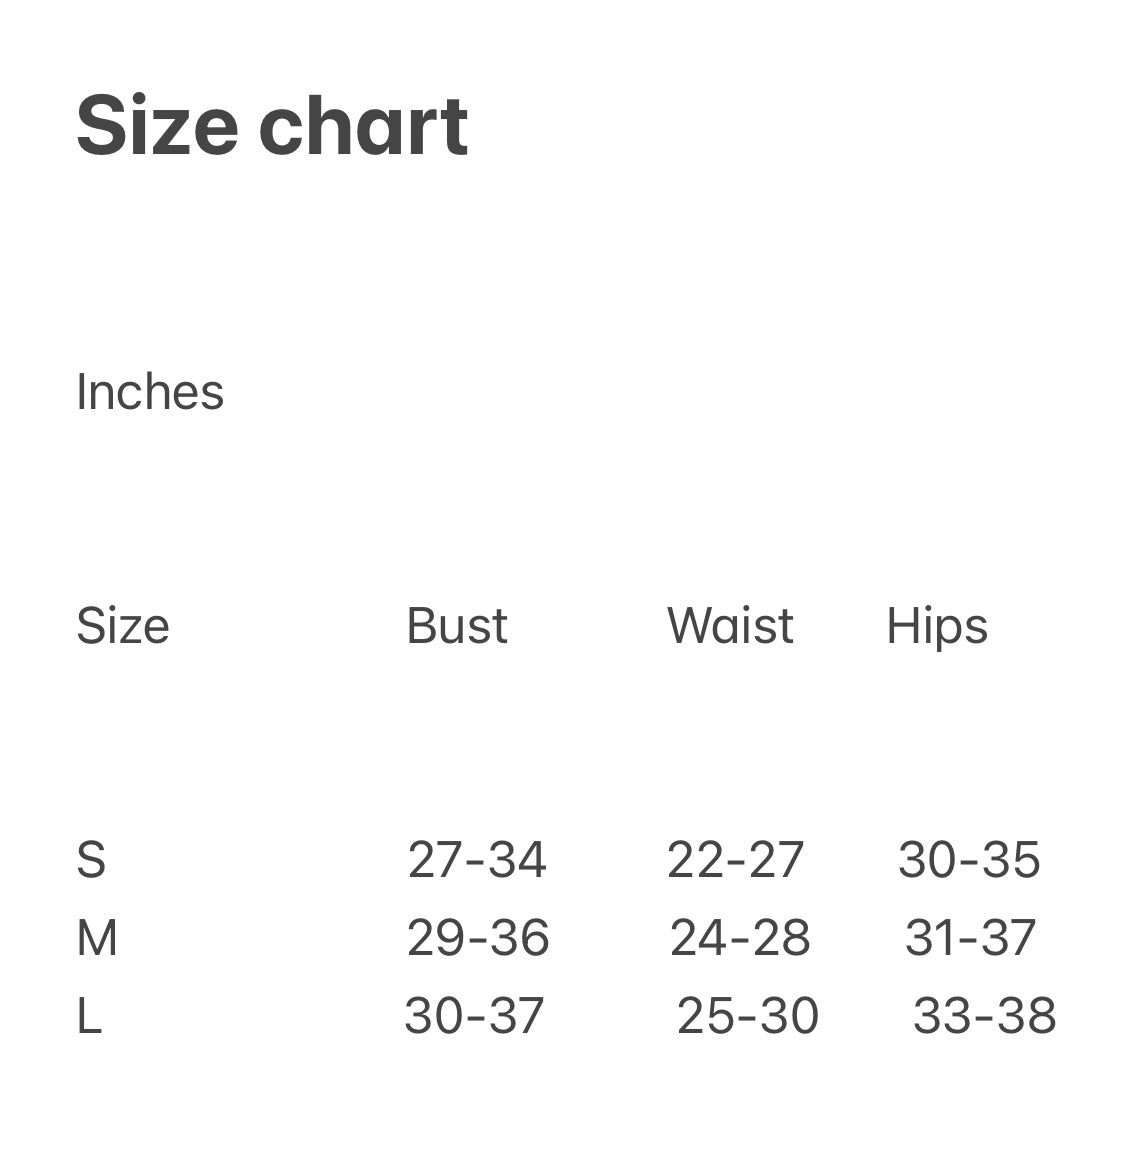Click the word Size in the title
The height and width of the screenshot is (1163, 1145).
coord(157,126)
